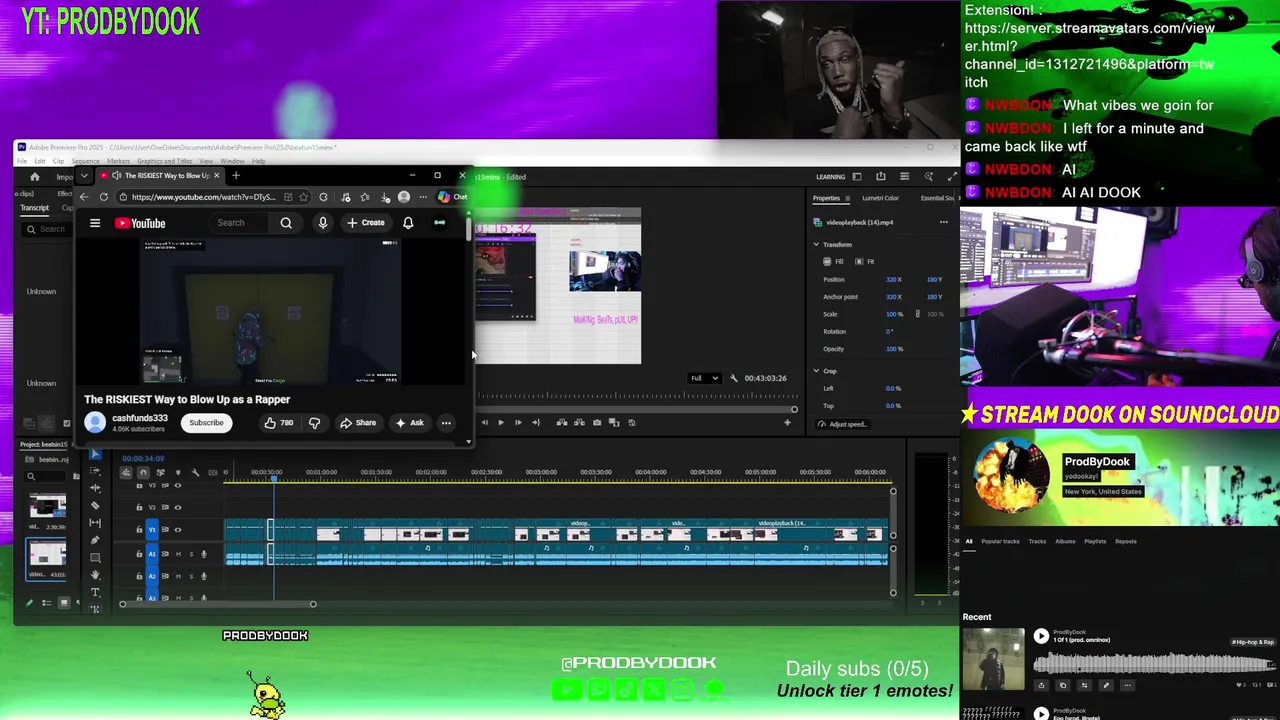Open browser tab actions dropdown arrow
Screen dimensions: 1280x720
[x=84, y=176]
